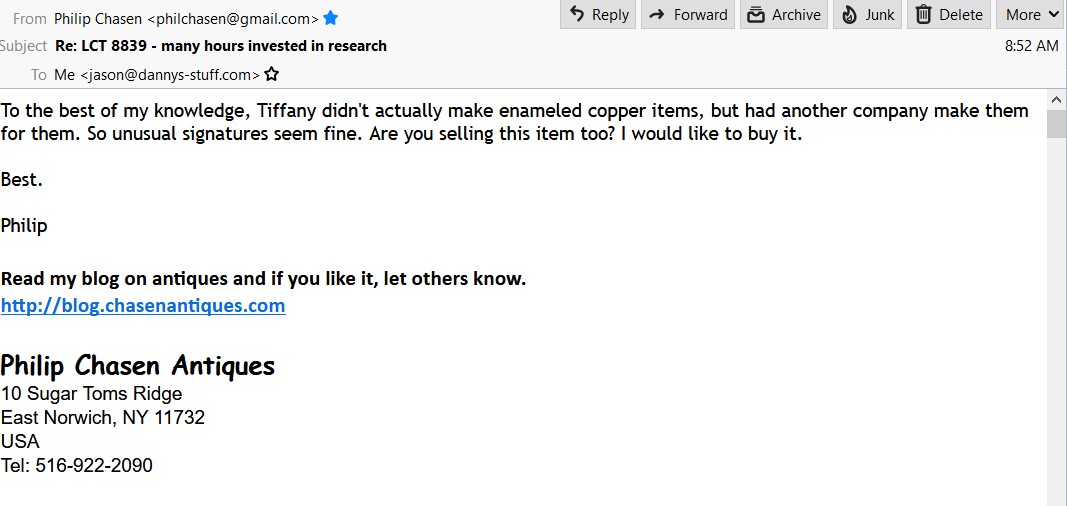The height and width of the screenshot is (506, 1067).
Task: Open the blog.chasenantiques.com link
Action: pos(143,306)
